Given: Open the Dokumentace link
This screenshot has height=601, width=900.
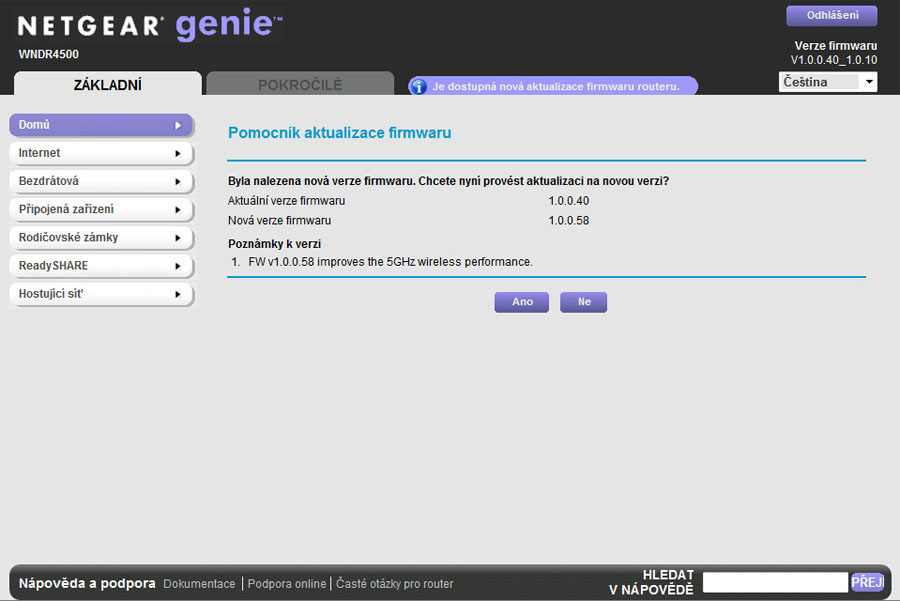Looking at the screenshot, I should (199, 584).
